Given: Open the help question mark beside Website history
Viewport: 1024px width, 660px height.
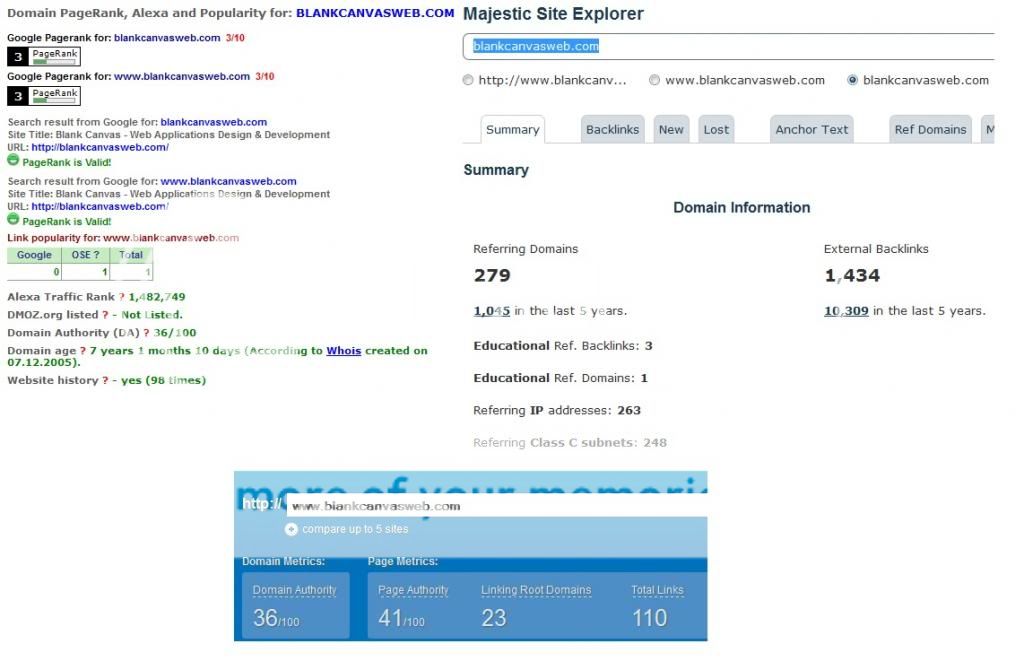Looking at the screenshot, I should [105, 380].
